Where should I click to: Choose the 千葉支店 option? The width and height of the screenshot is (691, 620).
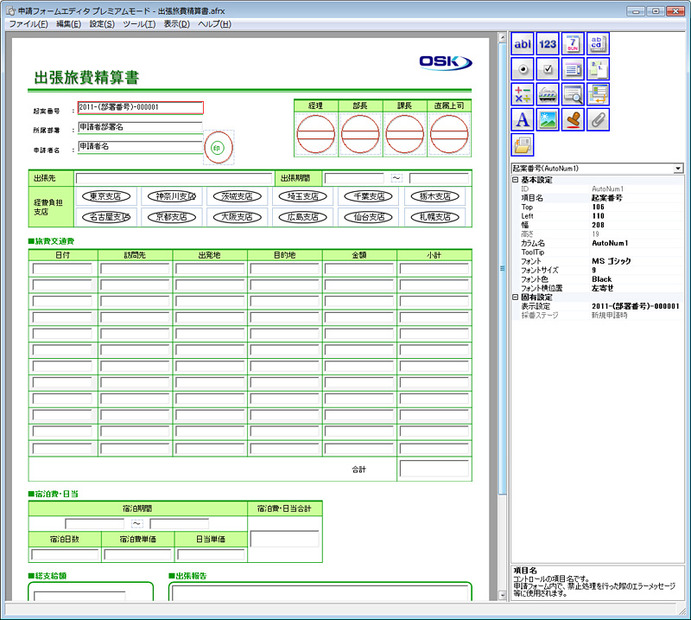coord(368,197)
